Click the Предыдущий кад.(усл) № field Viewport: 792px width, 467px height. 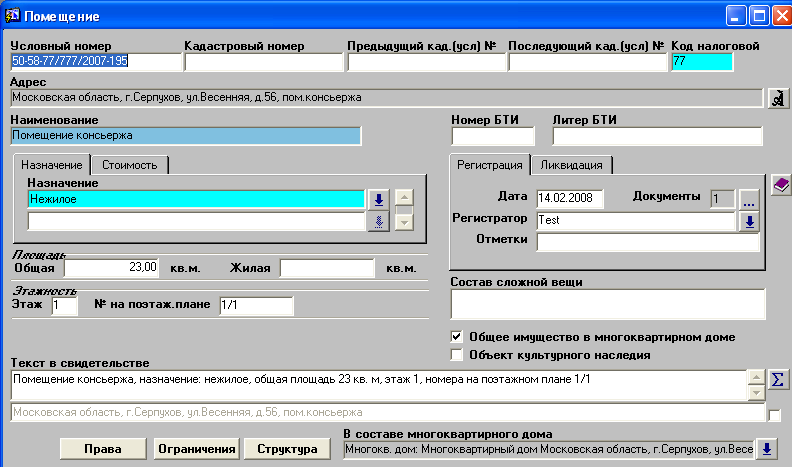coord(427,62)
